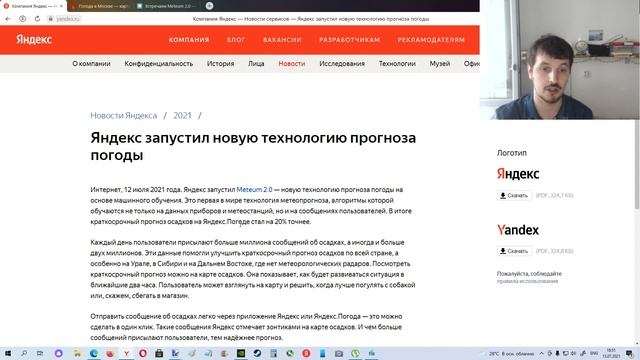Download the English Yandex logo PDF

pyautogui.click(x=514, y=251)
